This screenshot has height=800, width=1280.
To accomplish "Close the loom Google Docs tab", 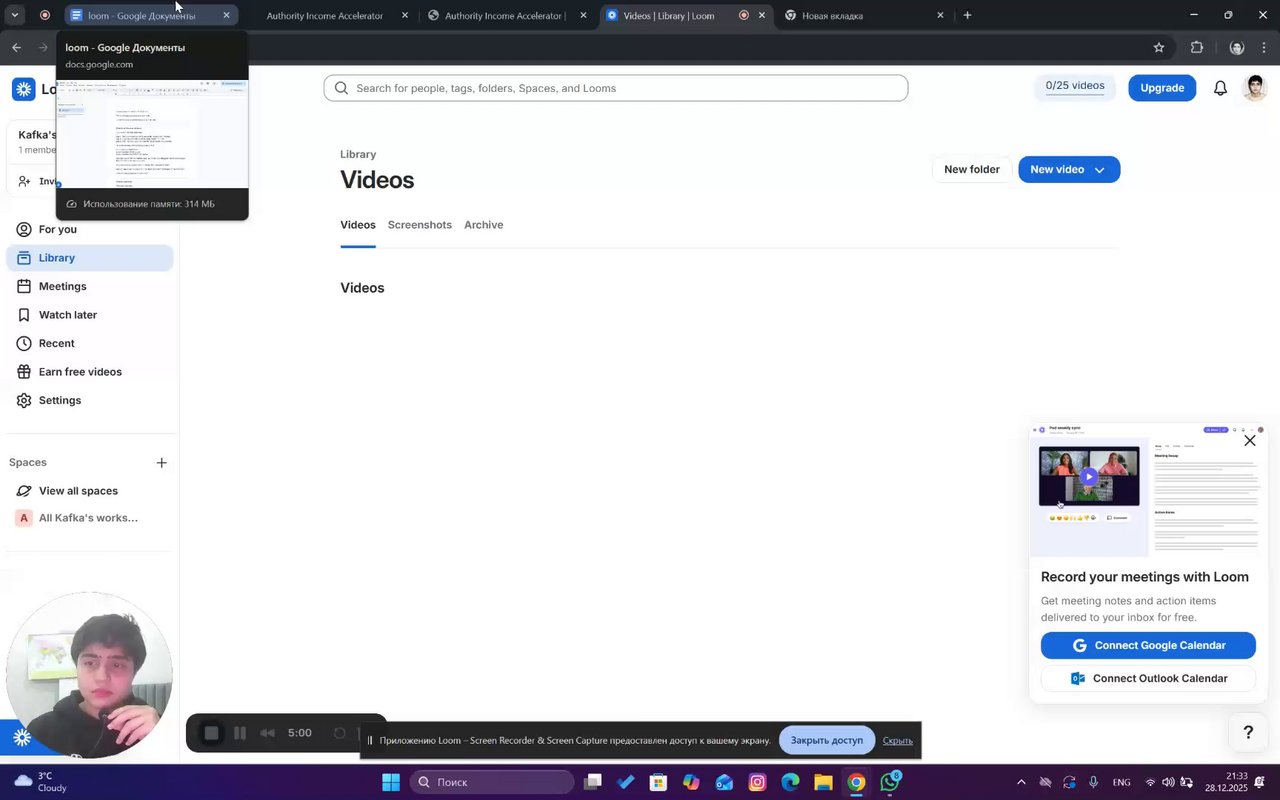I will 226,15.
